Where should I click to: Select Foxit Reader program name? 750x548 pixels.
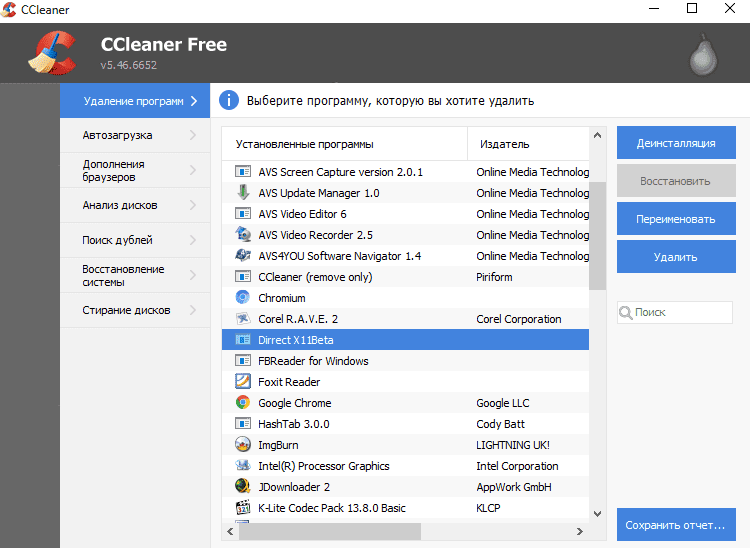[289, 382]
